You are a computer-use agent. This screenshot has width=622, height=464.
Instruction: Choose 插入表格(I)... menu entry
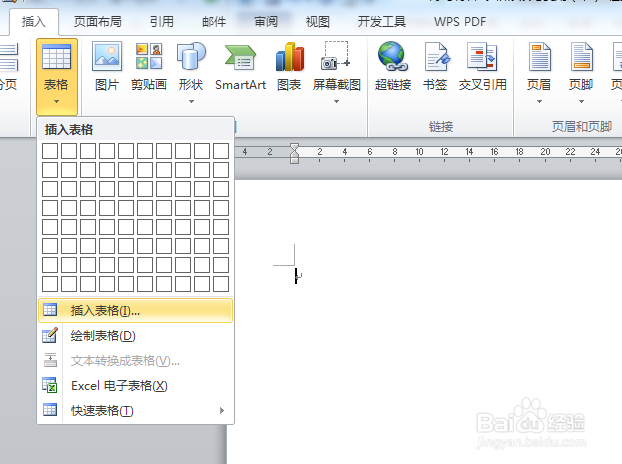136,311
